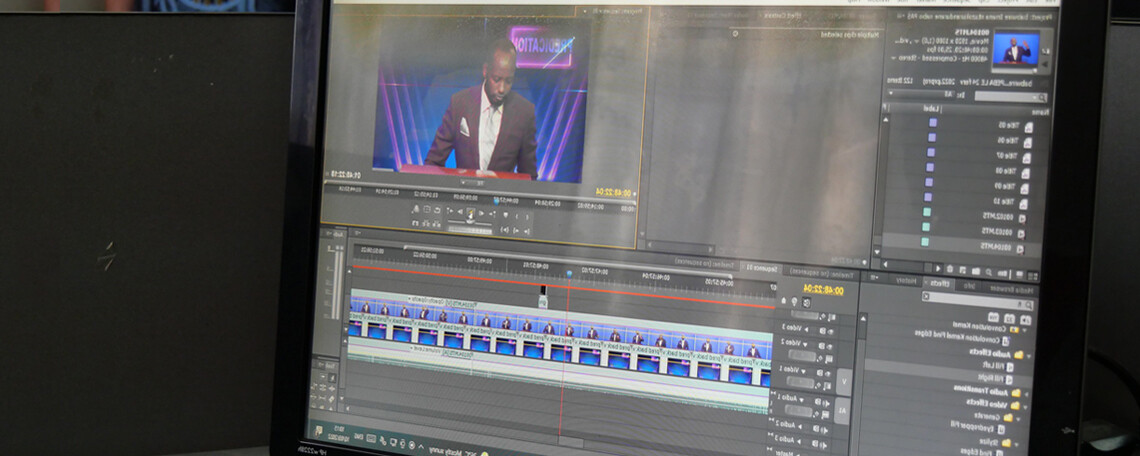The height and width of the screenshot is (456, 1140).
Task: Click New Bin folder icon in Project panel
Action: pos(976,272)
